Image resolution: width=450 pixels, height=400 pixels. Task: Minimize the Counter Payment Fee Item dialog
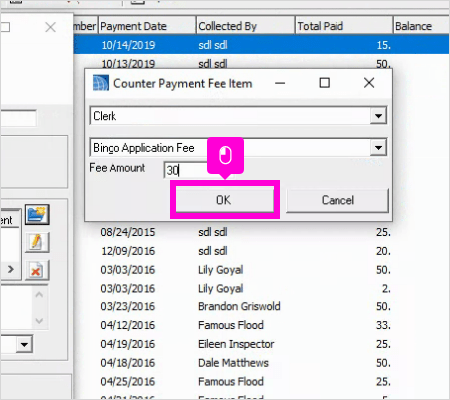(x=280, y=83)
